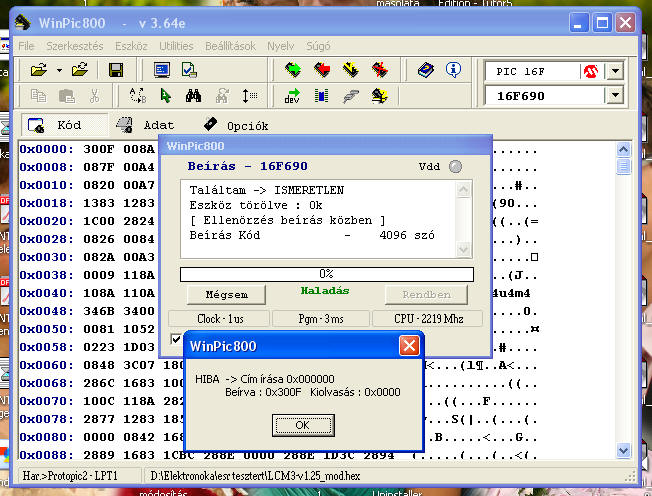Close the HIBA error dialog
The image size is (652, 496).
[409, 345]
